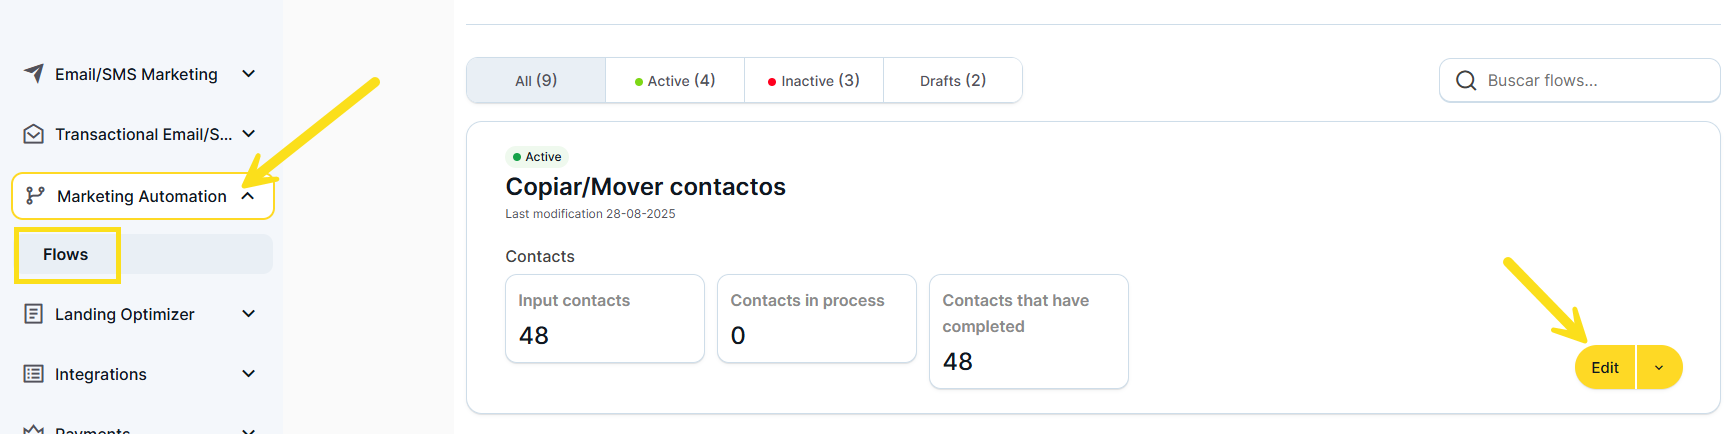The width and height of the screenshot is (1726, 434).
Task: Click the search magnifier icon
Action: (x=1466, y=81)
